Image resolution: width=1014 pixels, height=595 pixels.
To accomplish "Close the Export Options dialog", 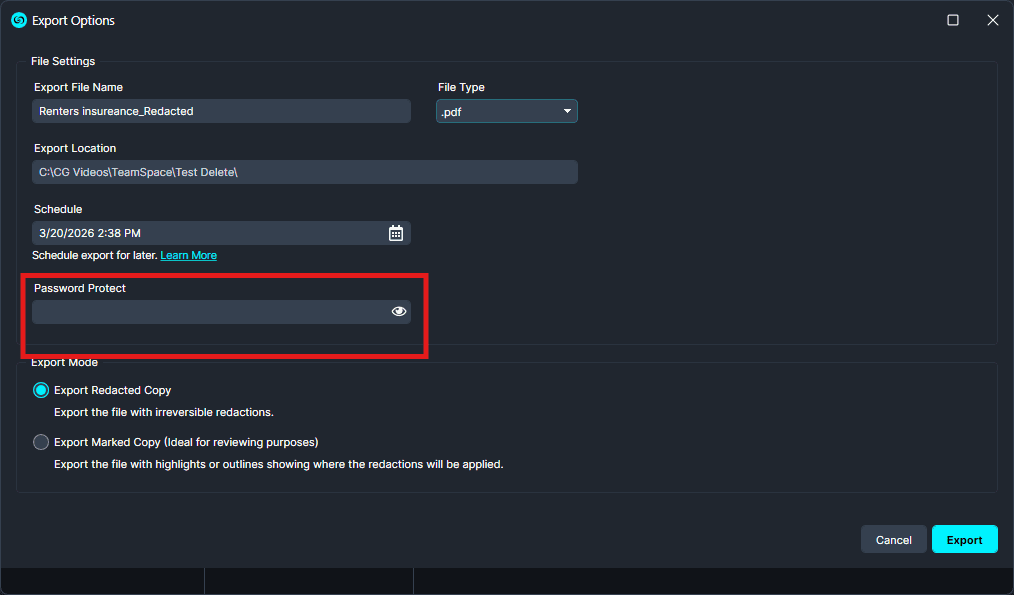I will click(992, 20).
